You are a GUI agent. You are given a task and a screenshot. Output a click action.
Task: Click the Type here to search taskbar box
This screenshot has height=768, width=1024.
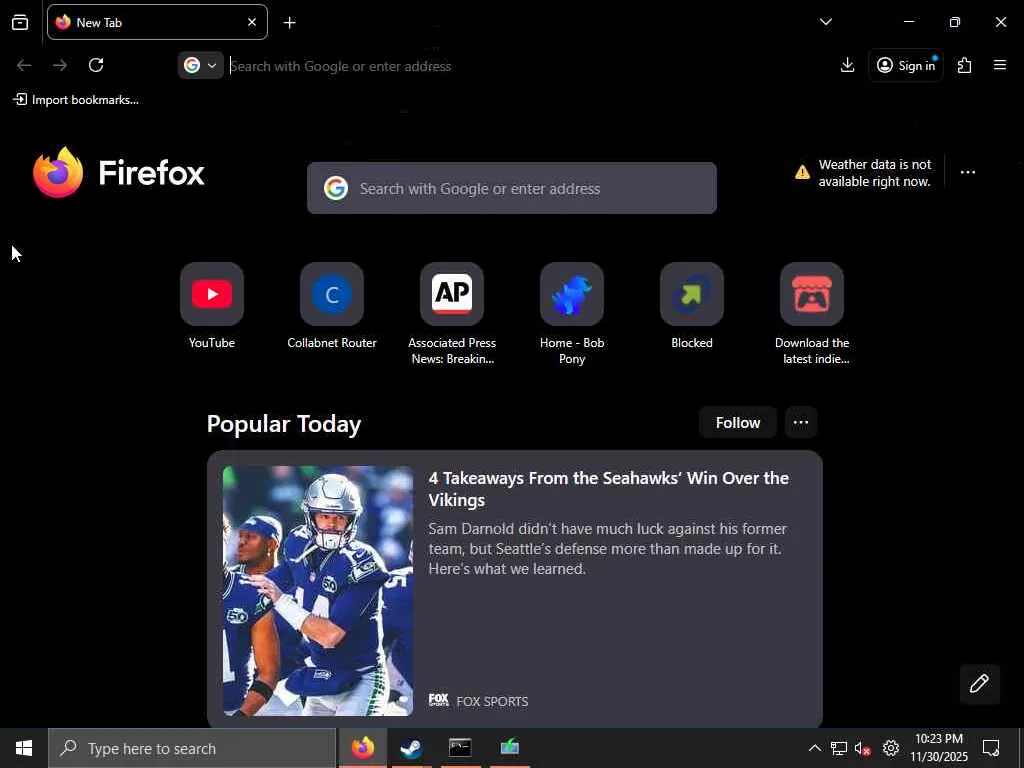tap(192, 748)
